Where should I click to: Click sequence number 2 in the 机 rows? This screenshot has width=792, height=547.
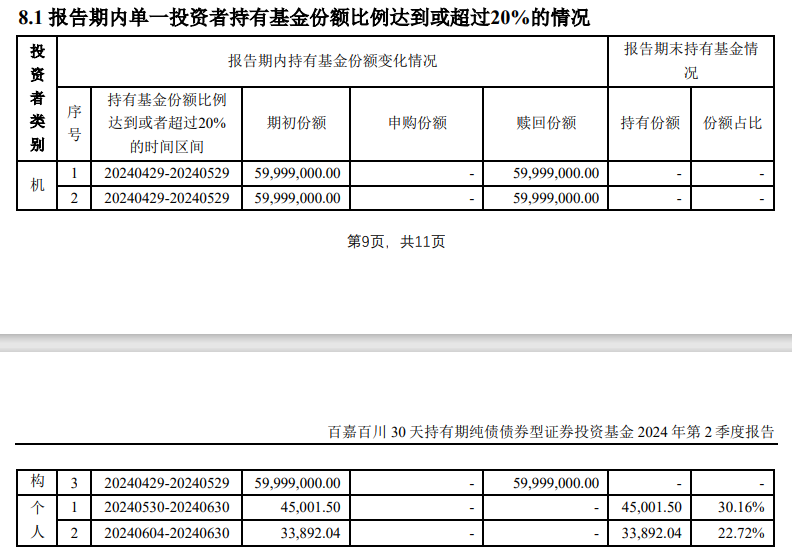[x=74, y=198]
